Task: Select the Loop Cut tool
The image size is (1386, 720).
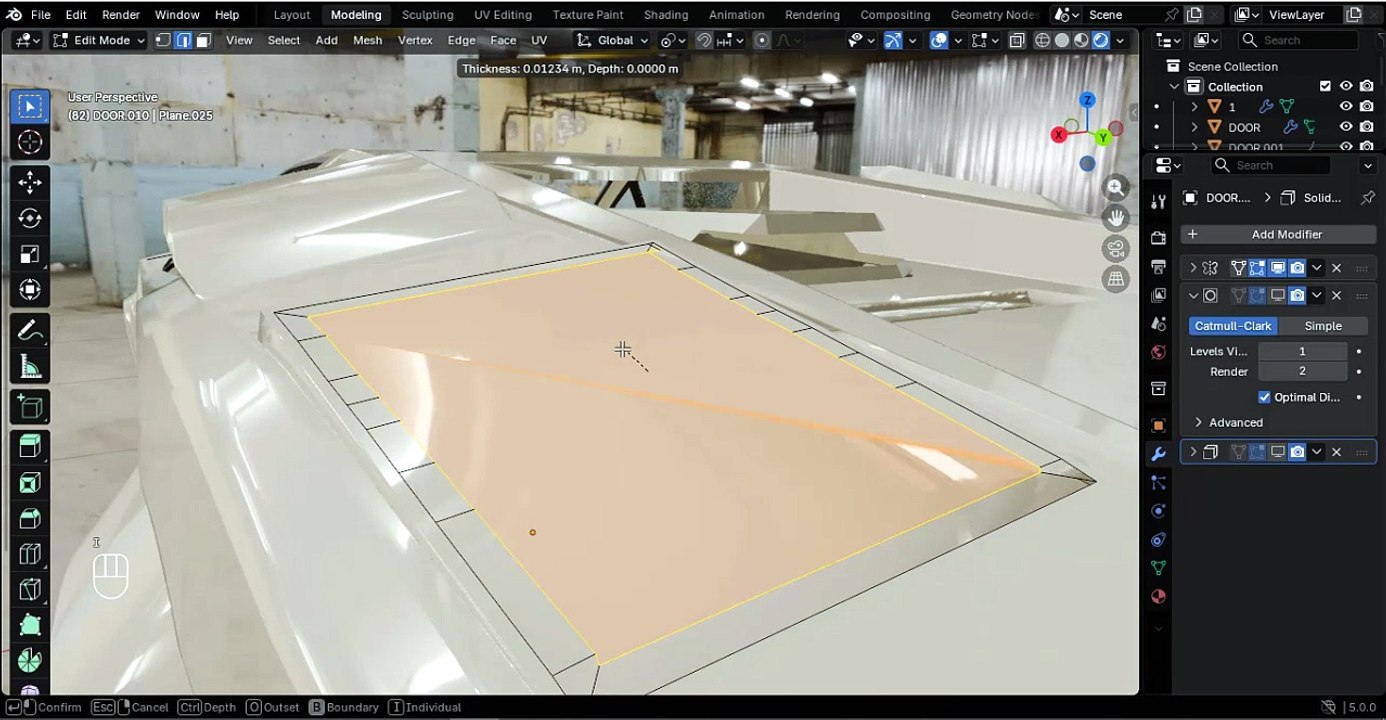Action: [30, 554]
